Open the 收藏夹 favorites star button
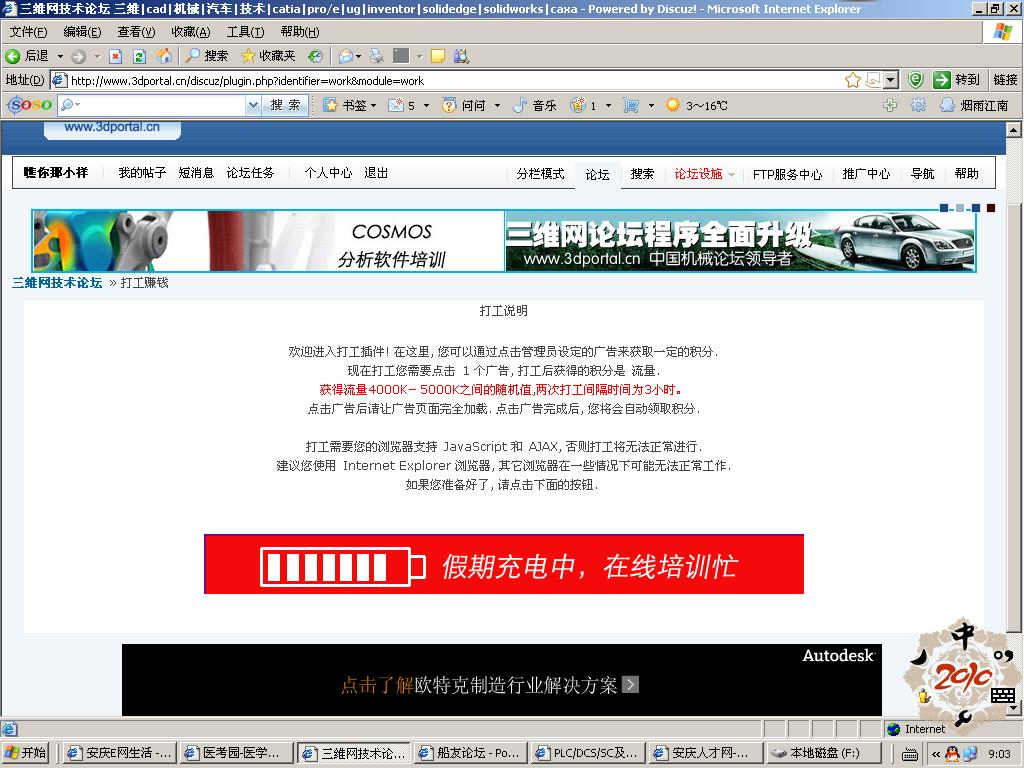Viewport: 1024px width, 768px height. [268, 56]
